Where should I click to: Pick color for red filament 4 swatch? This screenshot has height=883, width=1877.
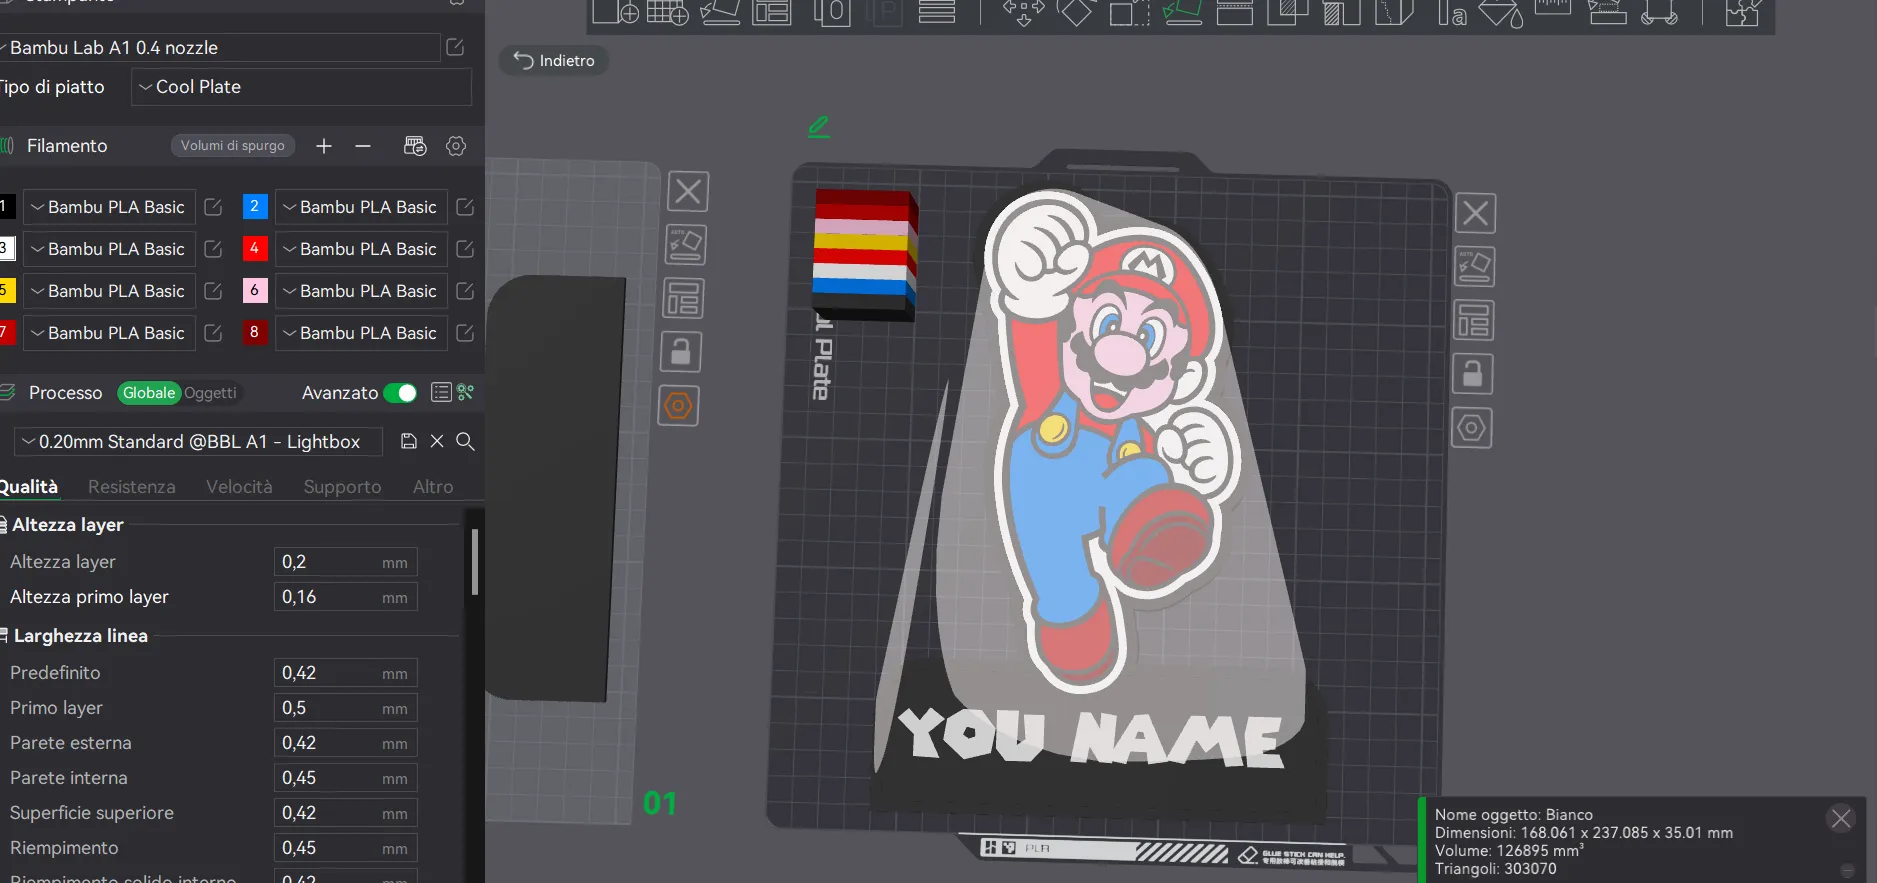tap(255, 249)
